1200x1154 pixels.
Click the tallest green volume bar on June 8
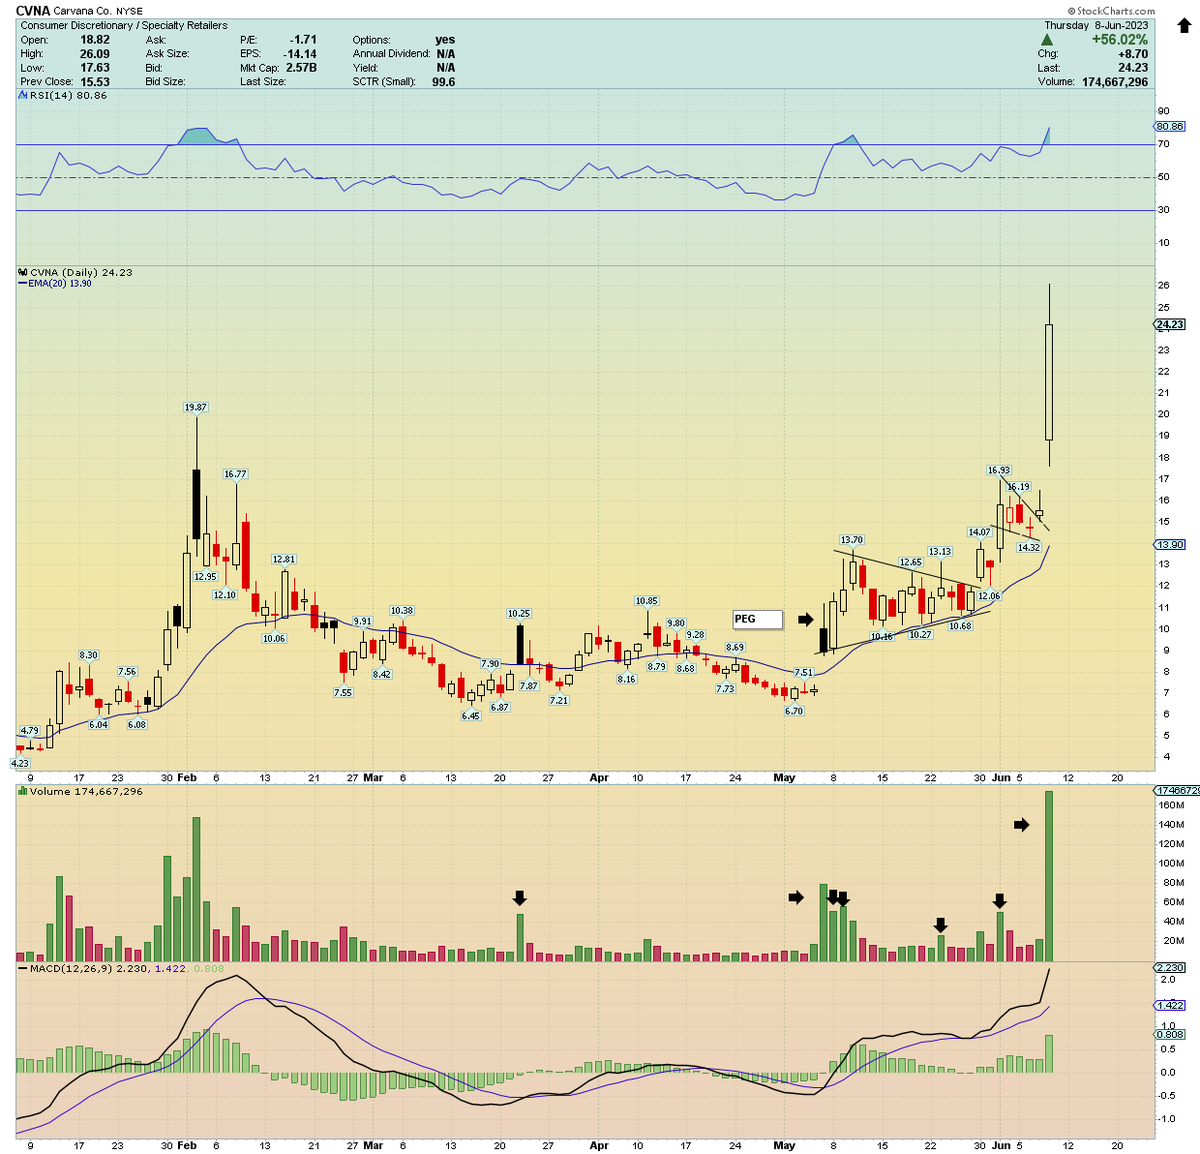click(x=1049, y=876)
